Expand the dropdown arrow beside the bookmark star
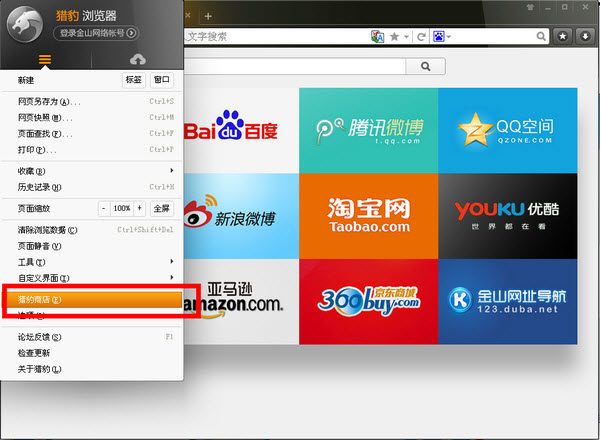Viewport: 601px width, 440px height. pos(406,37)
